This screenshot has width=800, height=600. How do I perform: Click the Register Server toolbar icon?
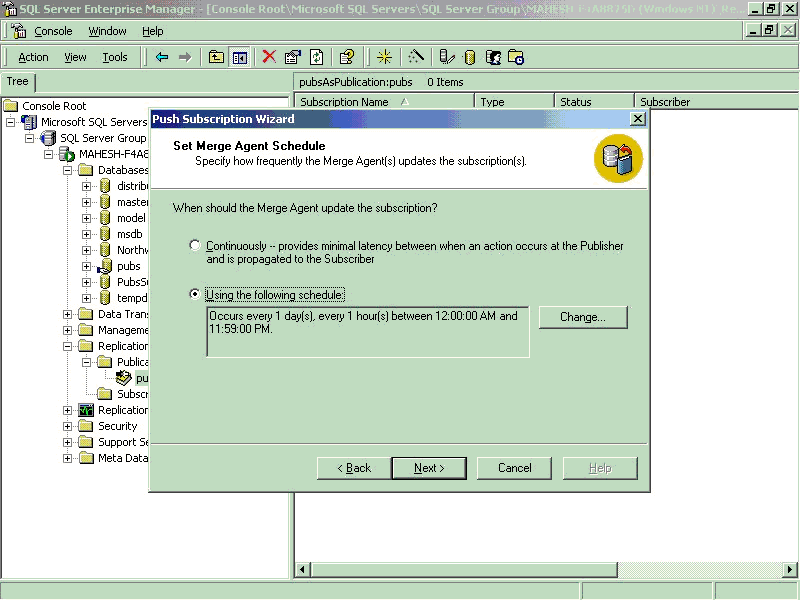(446, 57)
